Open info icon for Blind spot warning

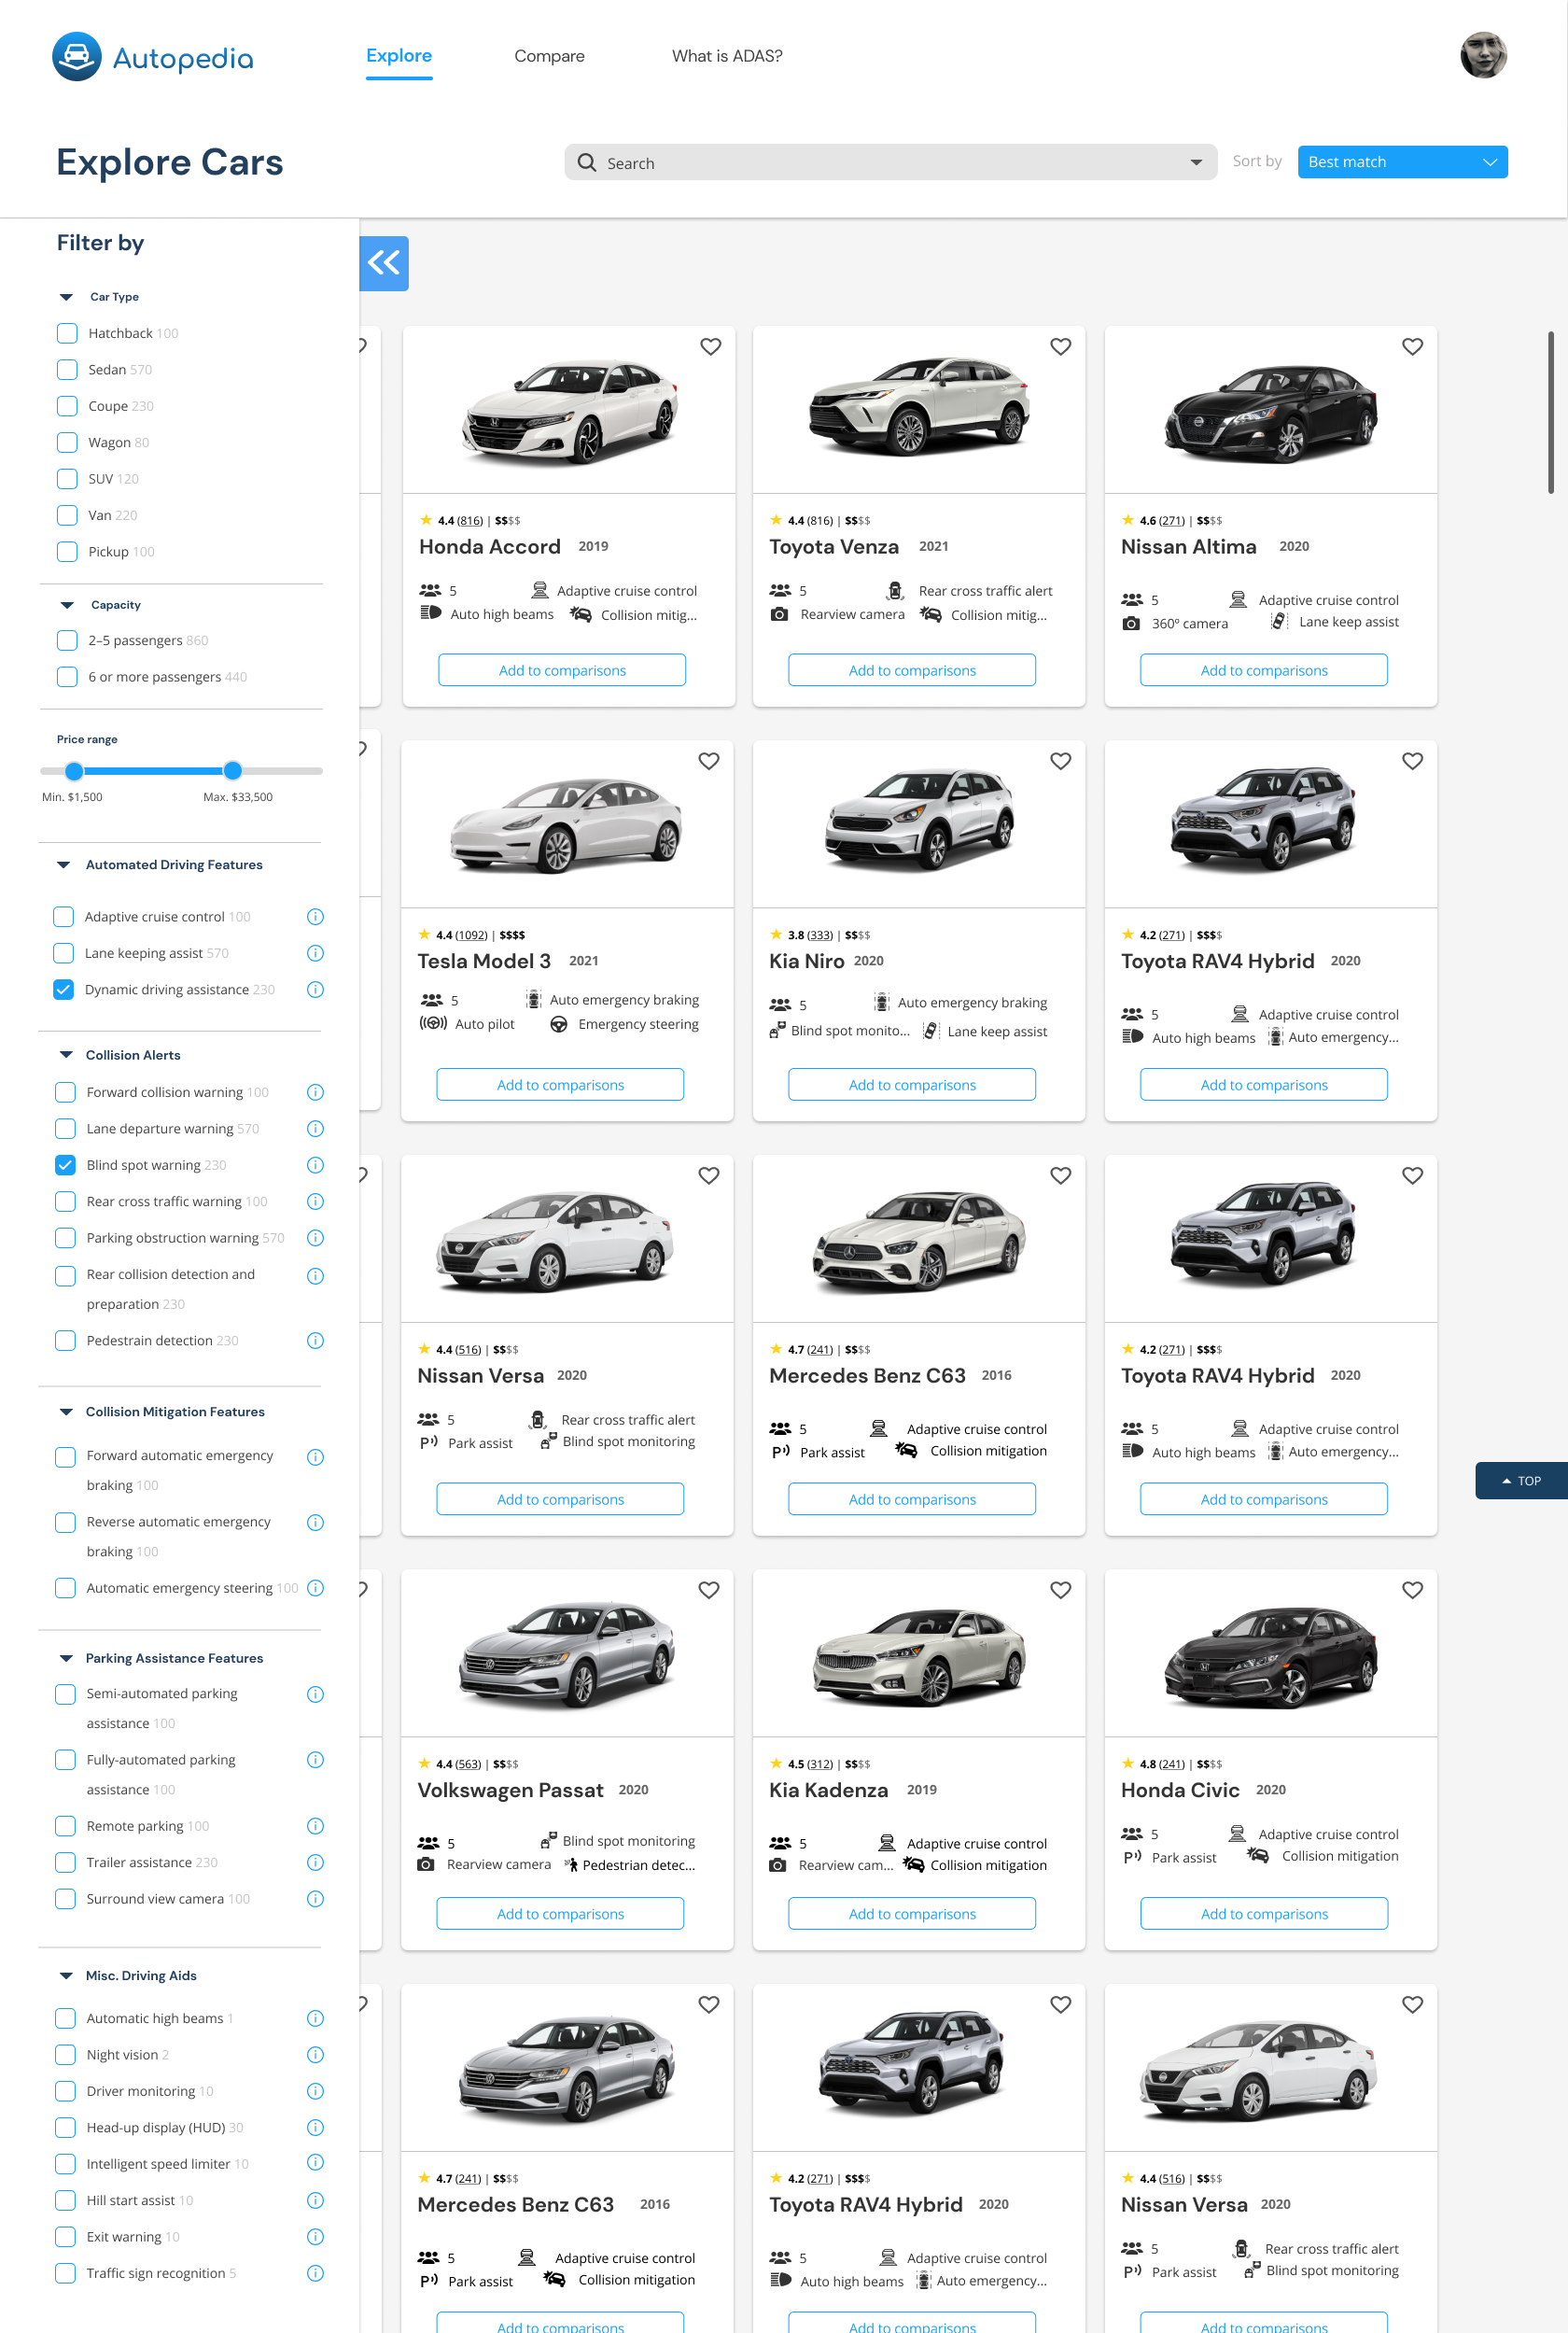pos(315,1165)
